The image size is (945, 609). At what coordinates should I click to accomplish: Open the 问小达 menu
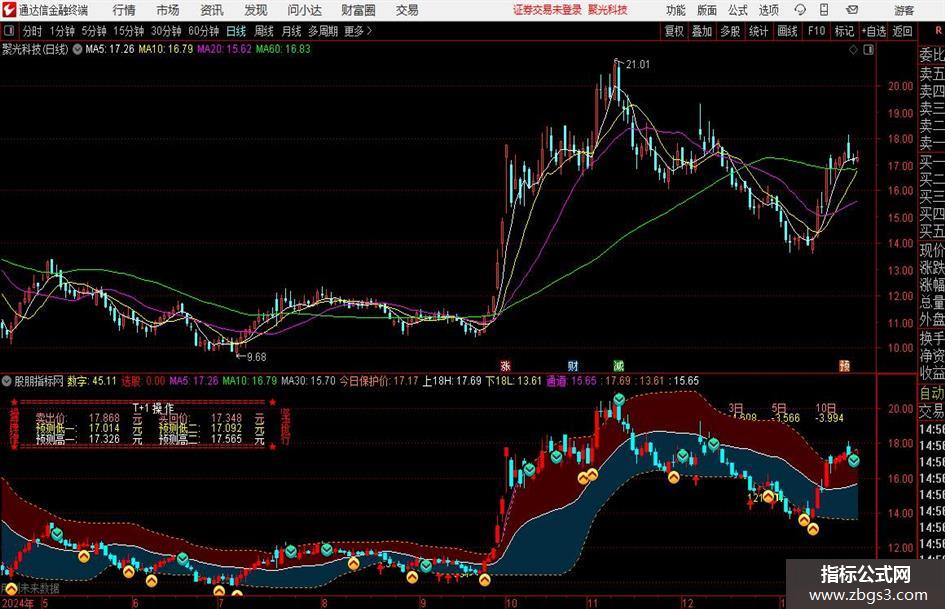point(304,10)
